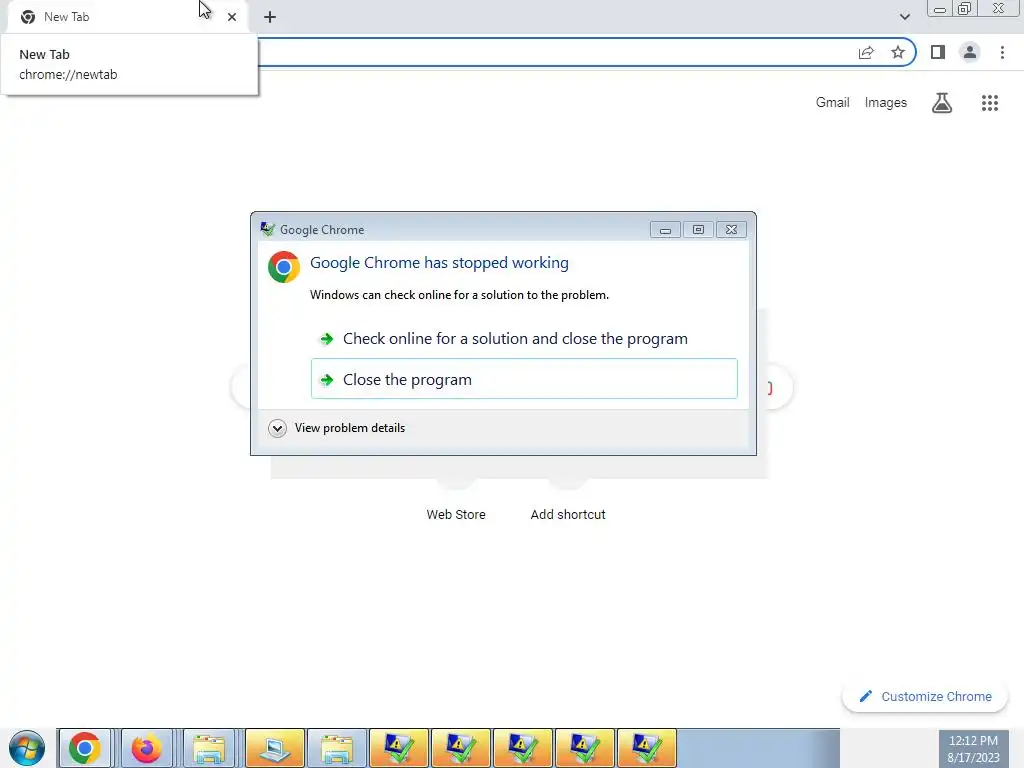Screen dimensions: 1024x768
Task: Open Chrome three-dot menu
Action: [1002, 52]
